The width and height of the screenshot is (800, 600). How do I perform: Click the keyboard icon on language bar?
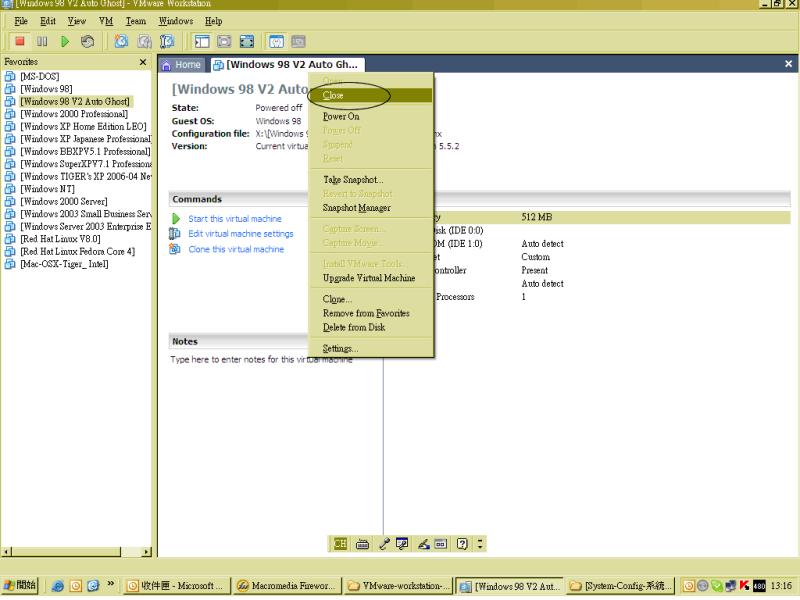click(362, 544)
